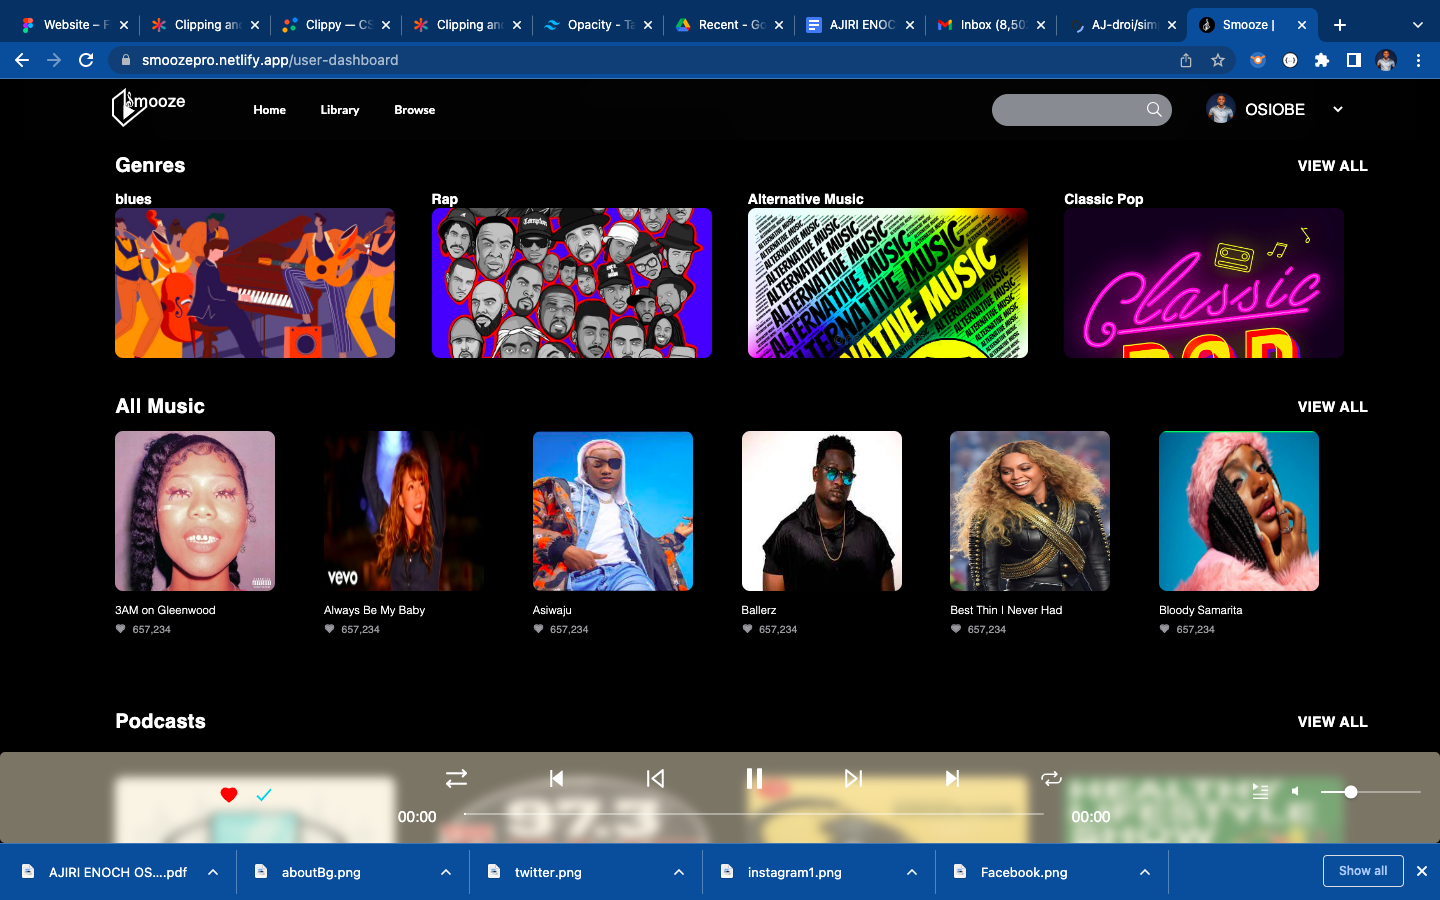Mute the audio volume
Screen dimensions: 1440x900
tap(1295, 791)
